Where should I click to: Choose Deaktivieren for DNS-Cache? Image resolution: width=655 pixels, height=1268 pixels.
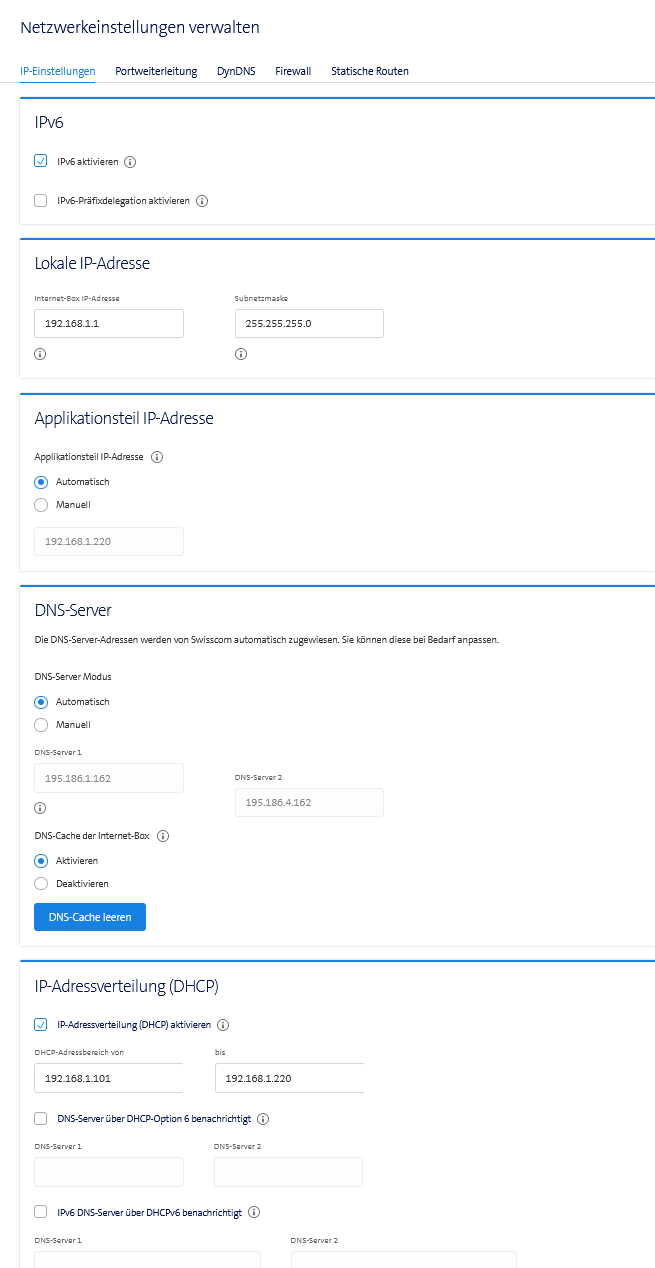41,884
